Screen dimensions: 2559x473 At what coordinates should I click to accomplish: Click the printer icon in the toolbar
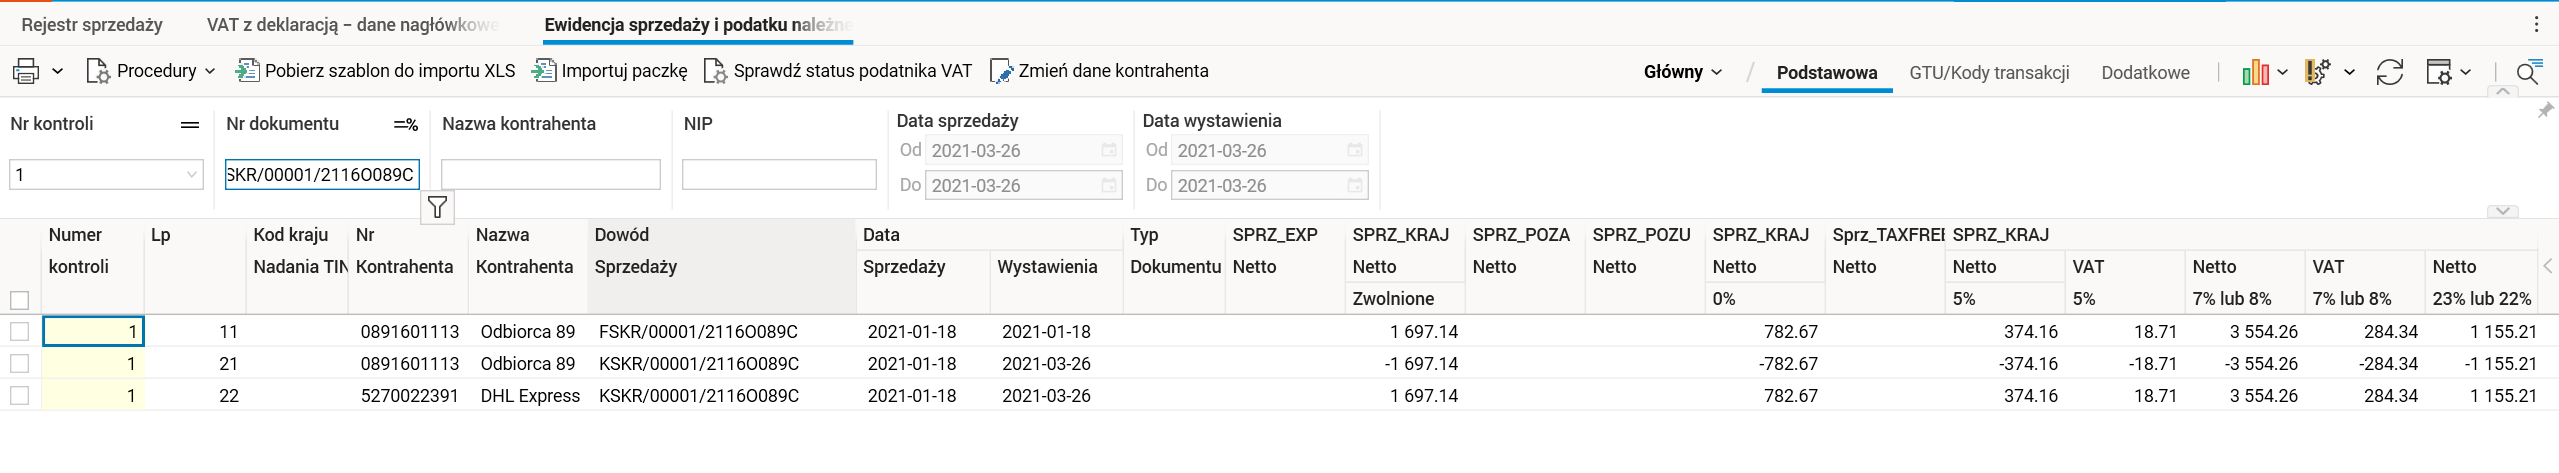pos(26,71)
